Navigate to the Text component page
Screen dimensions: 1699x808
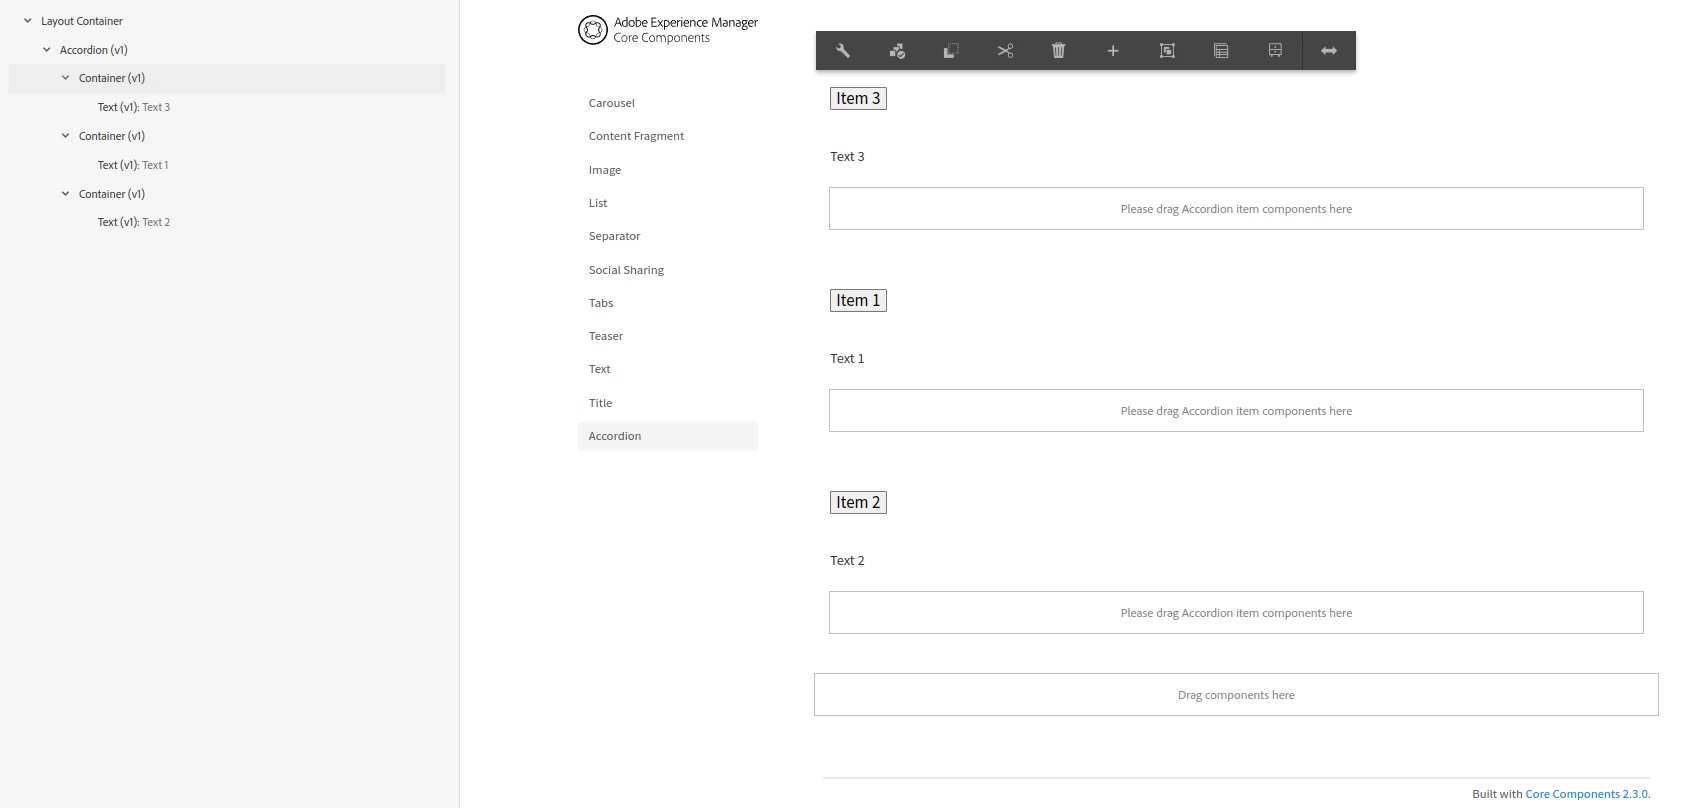(600, 369)
